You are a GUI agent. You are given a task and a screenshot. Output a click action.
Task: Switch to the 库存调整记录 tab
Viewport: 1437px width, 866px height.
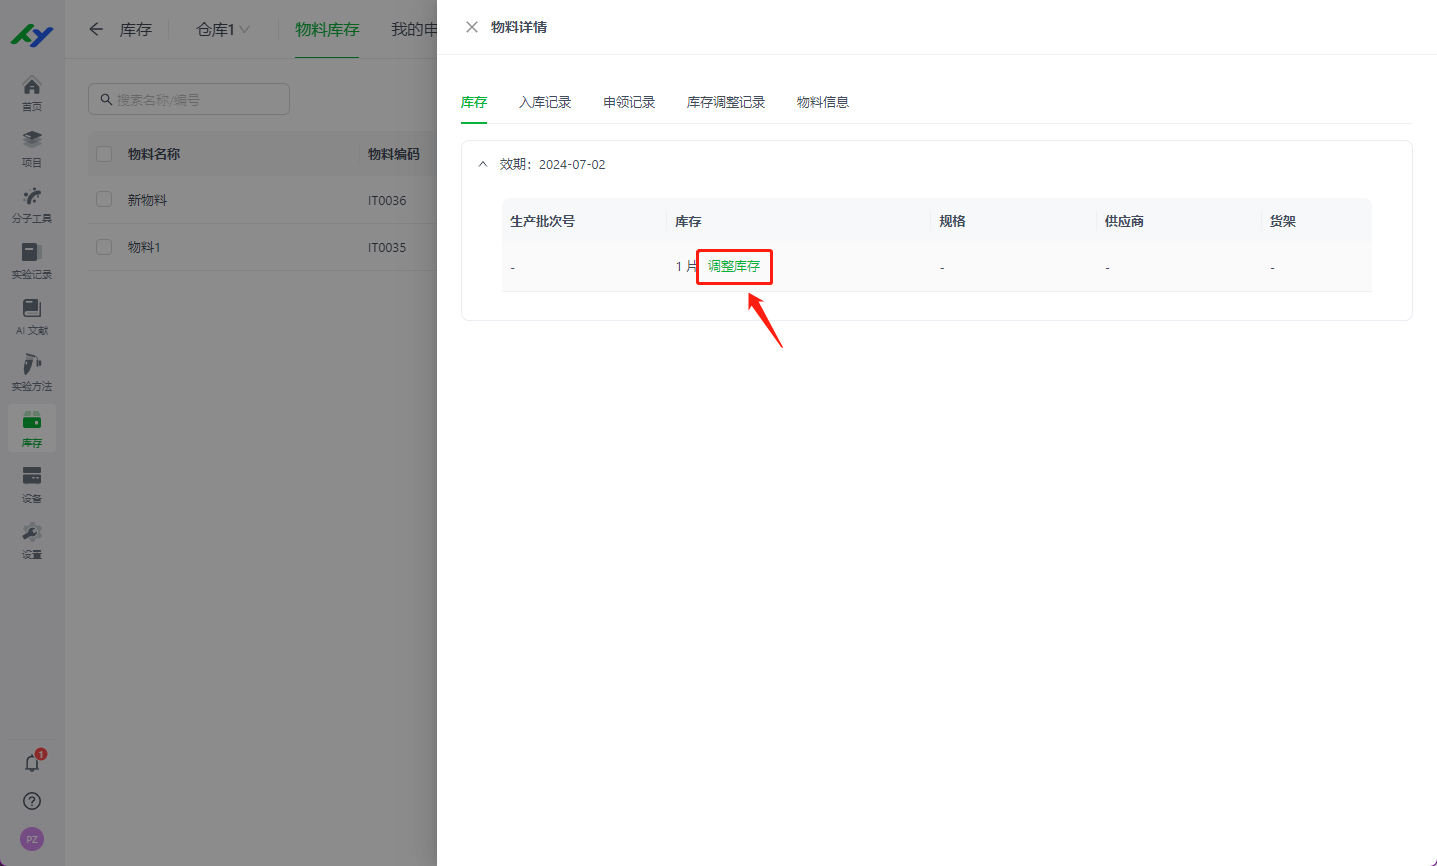(x=725, y=101)
